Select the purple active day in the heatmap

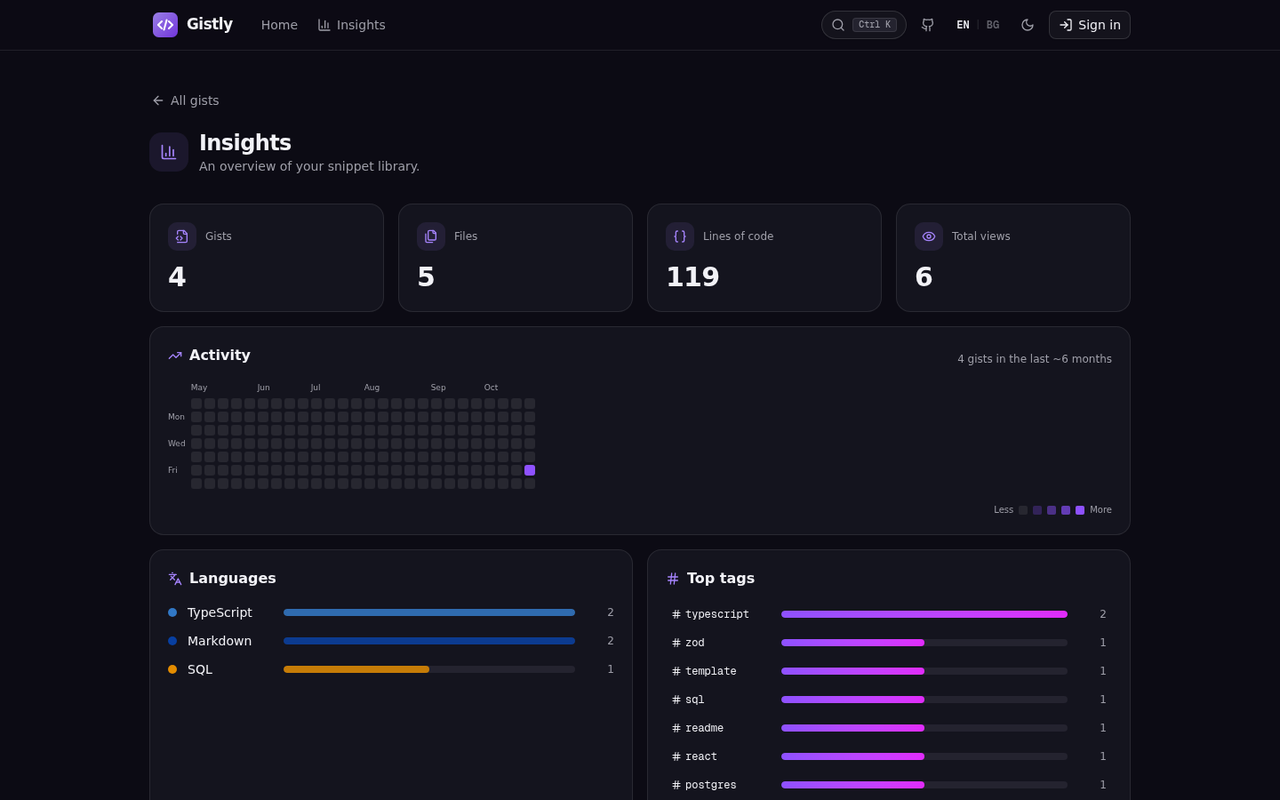pos(530,470)
